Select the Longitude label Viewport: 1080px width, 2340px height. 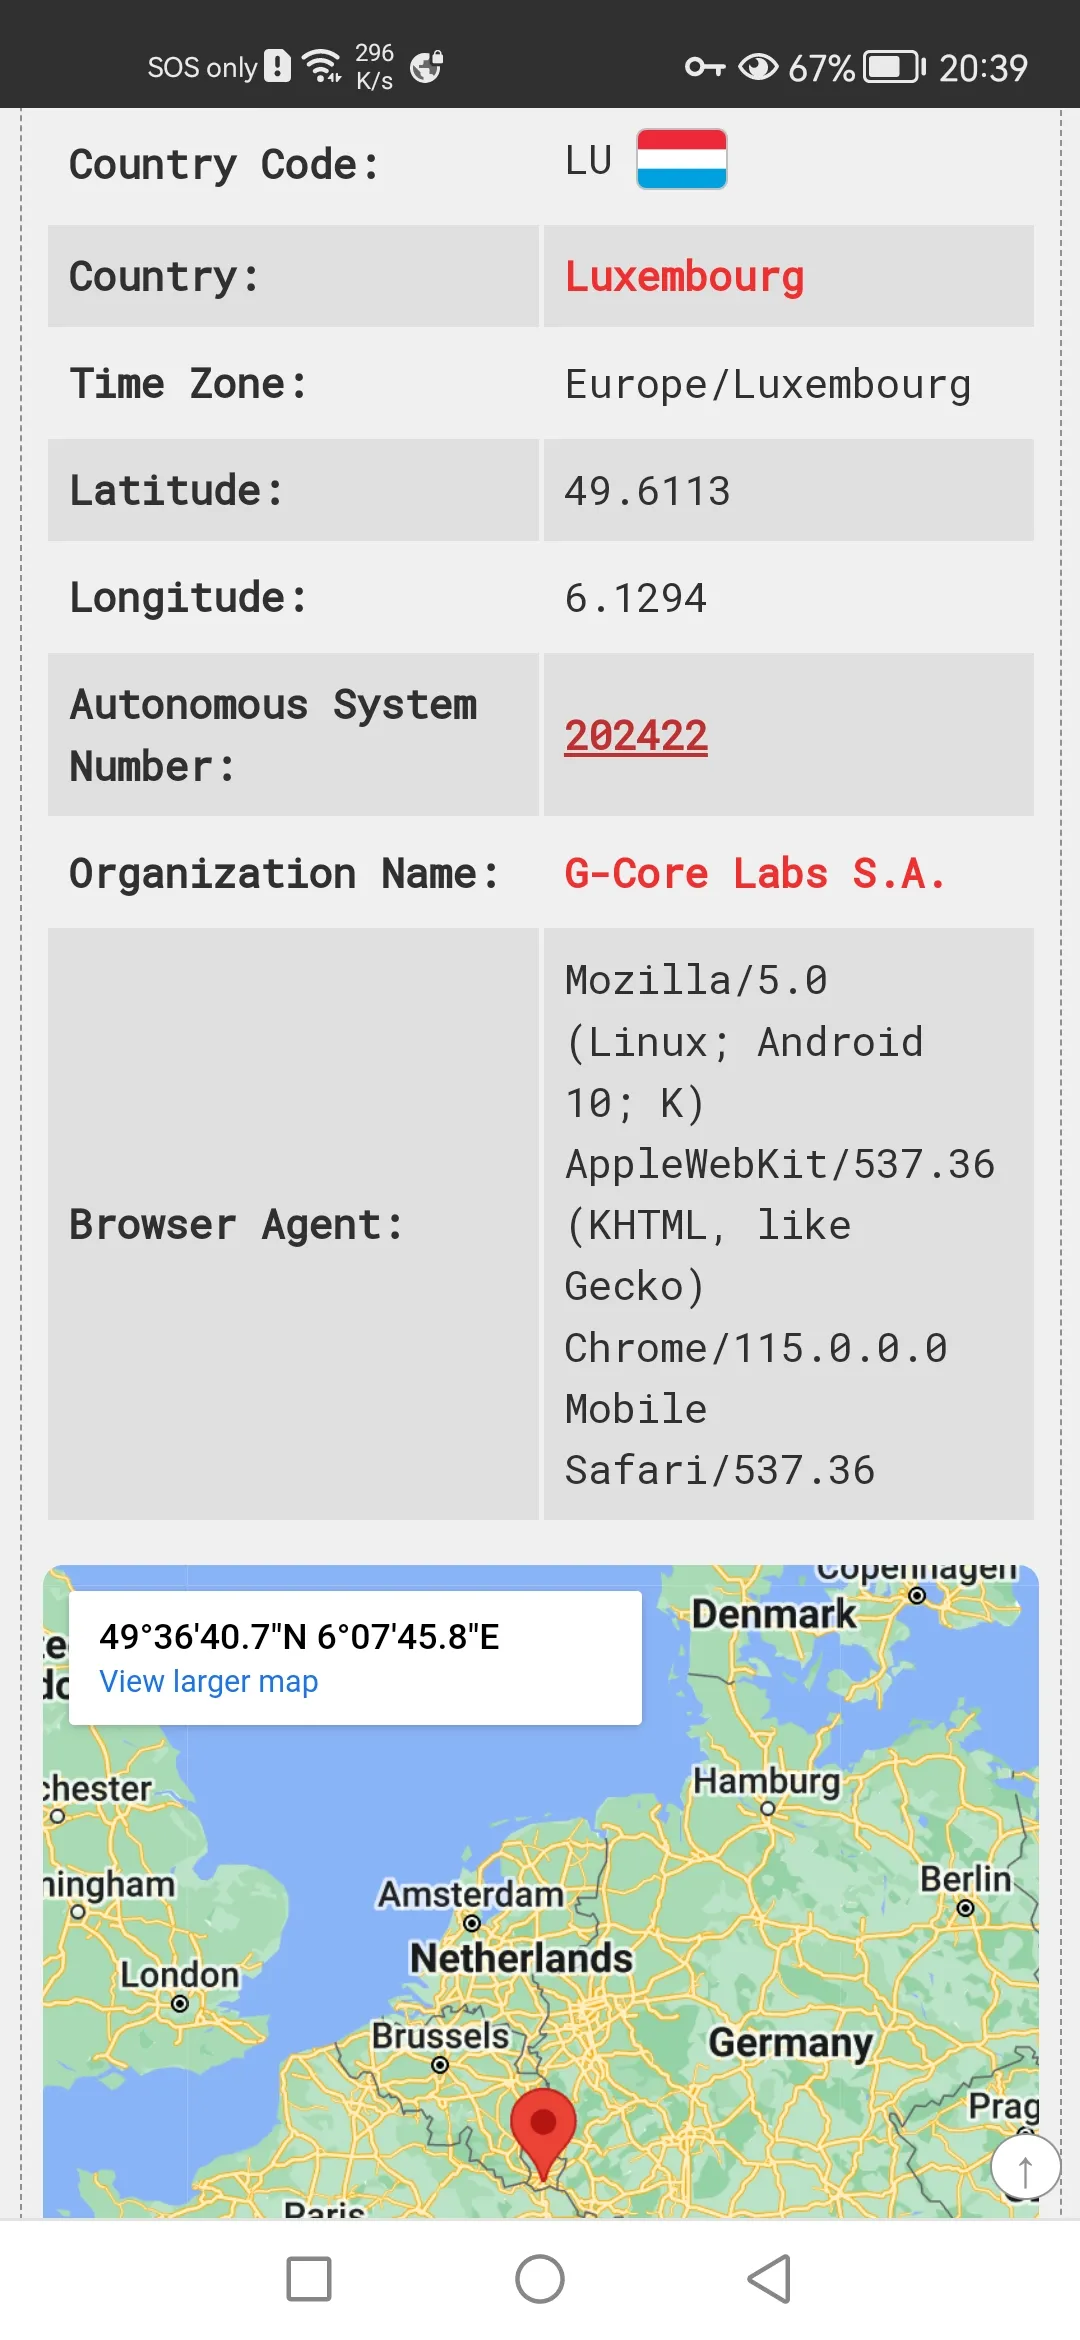188,598
